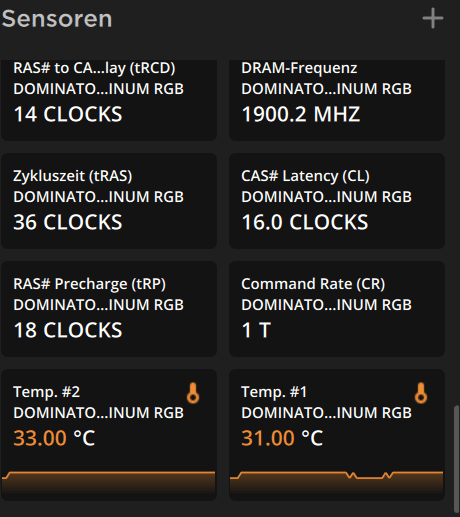
Task: Select the DRAM-Frequenz sensor tile
Action: coord(337,100)
